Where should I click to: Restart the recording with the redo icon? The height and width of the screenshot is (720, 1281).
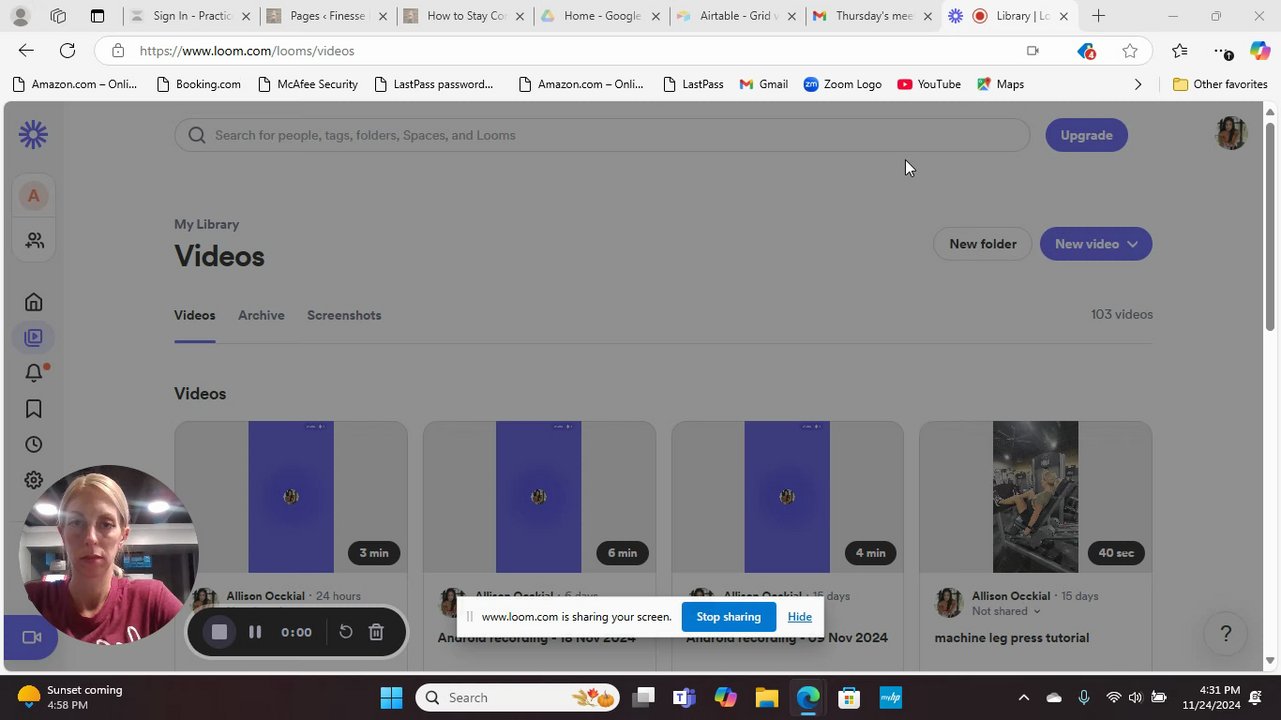tap(345, 632)
